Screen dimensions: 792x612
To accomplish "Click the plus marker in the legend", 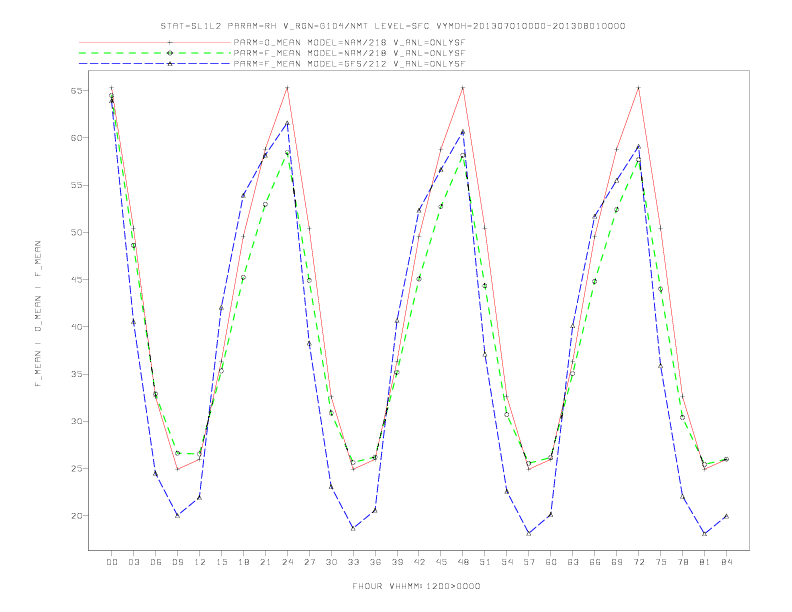I will (170, 43).
